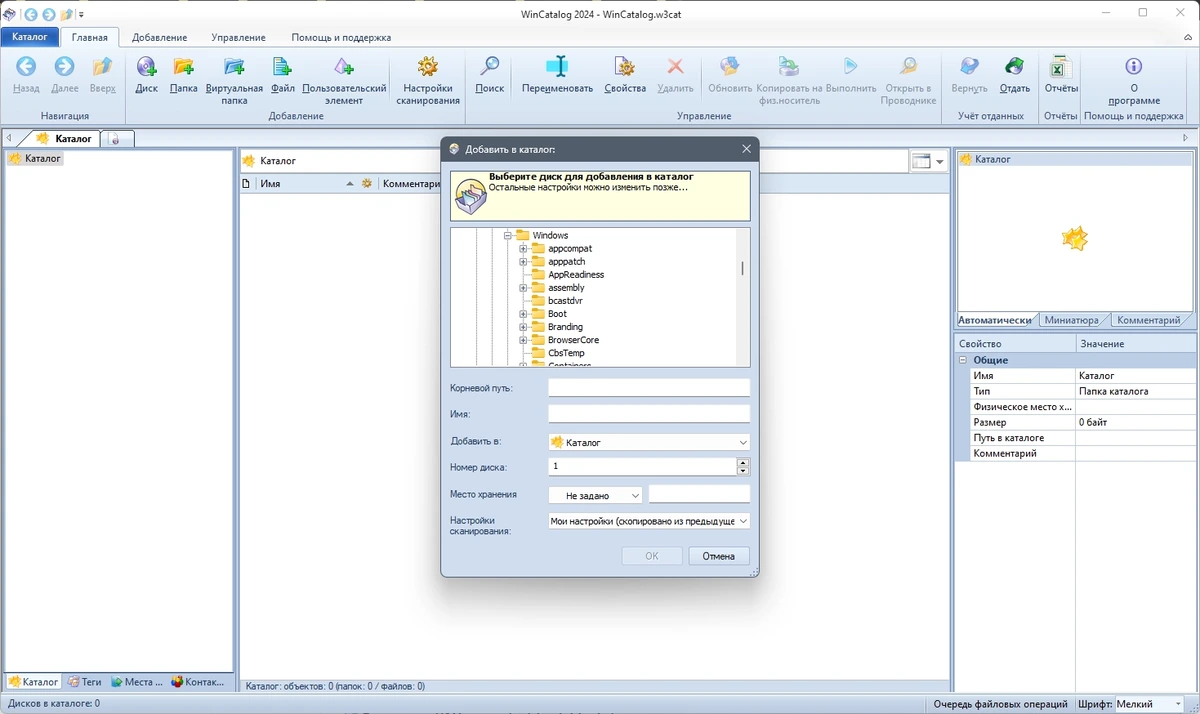
Task: Click the Выполнить play icon
Action: pyautogui.click(x=850, y=67)
